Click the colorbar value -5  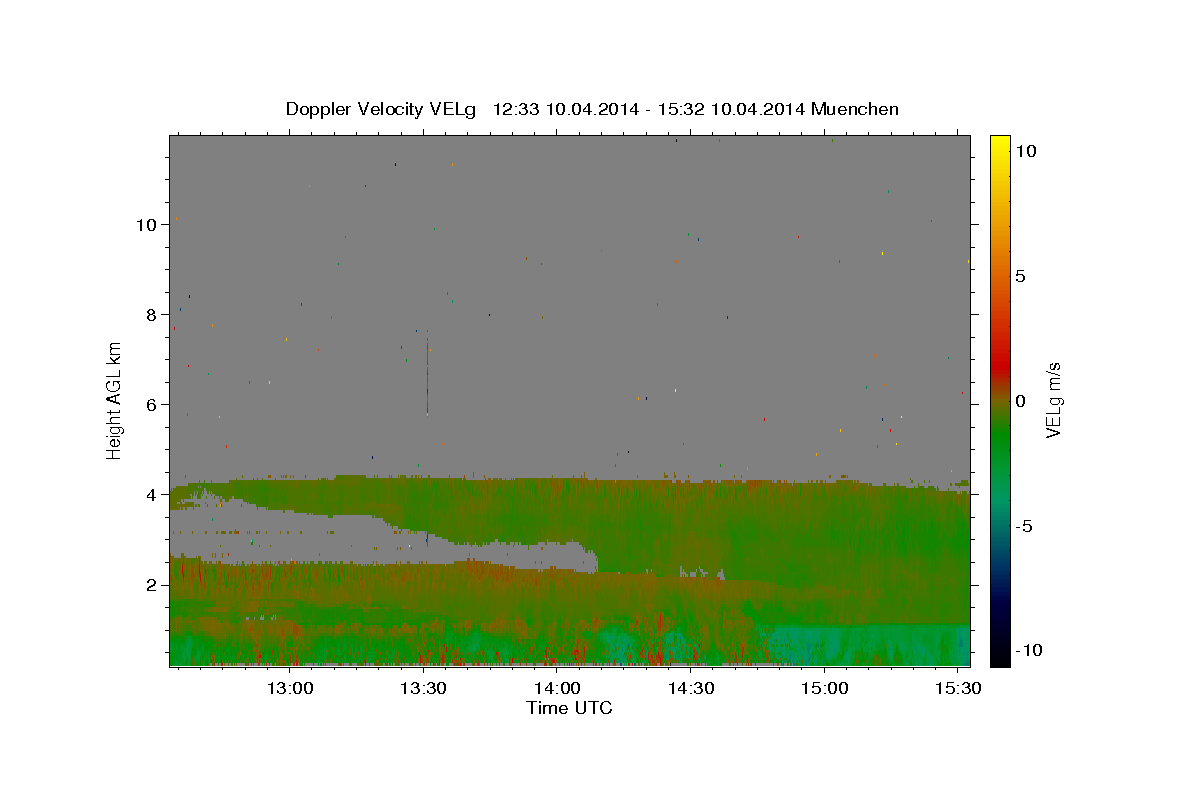[x=1023, y=526]
